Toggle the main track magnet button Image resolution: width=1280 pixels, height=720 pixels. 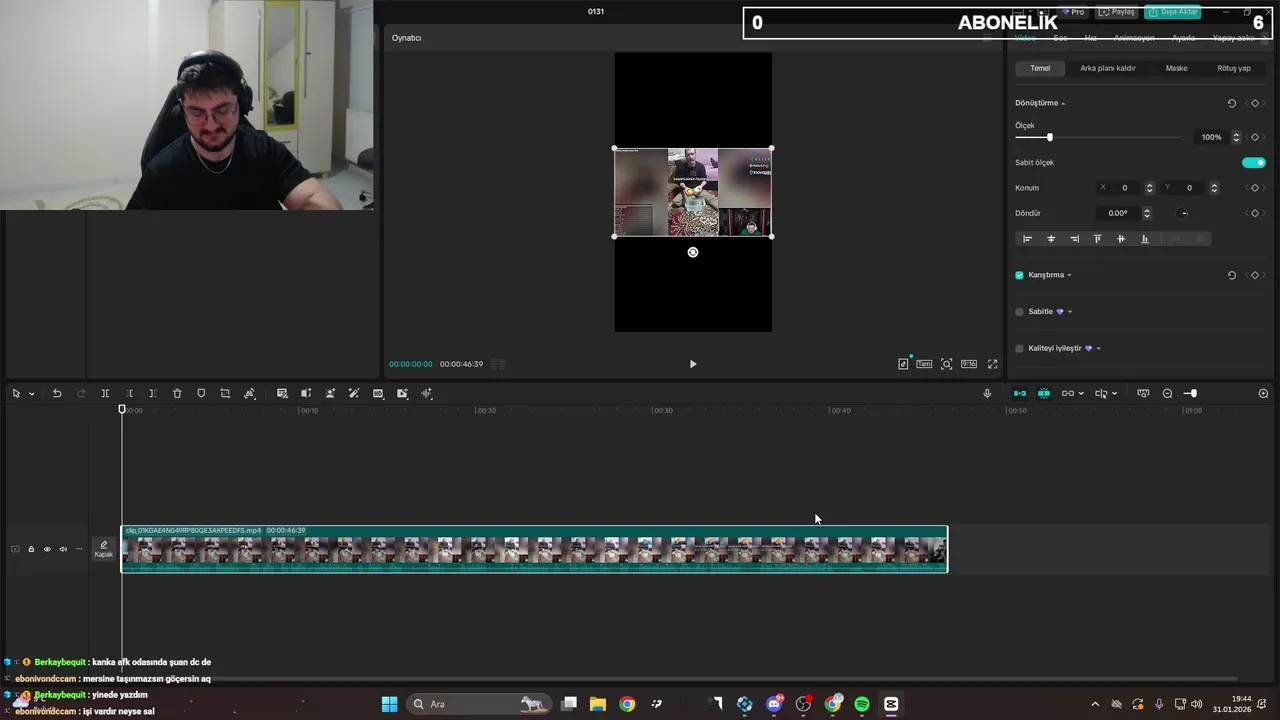coord(1020,394)
